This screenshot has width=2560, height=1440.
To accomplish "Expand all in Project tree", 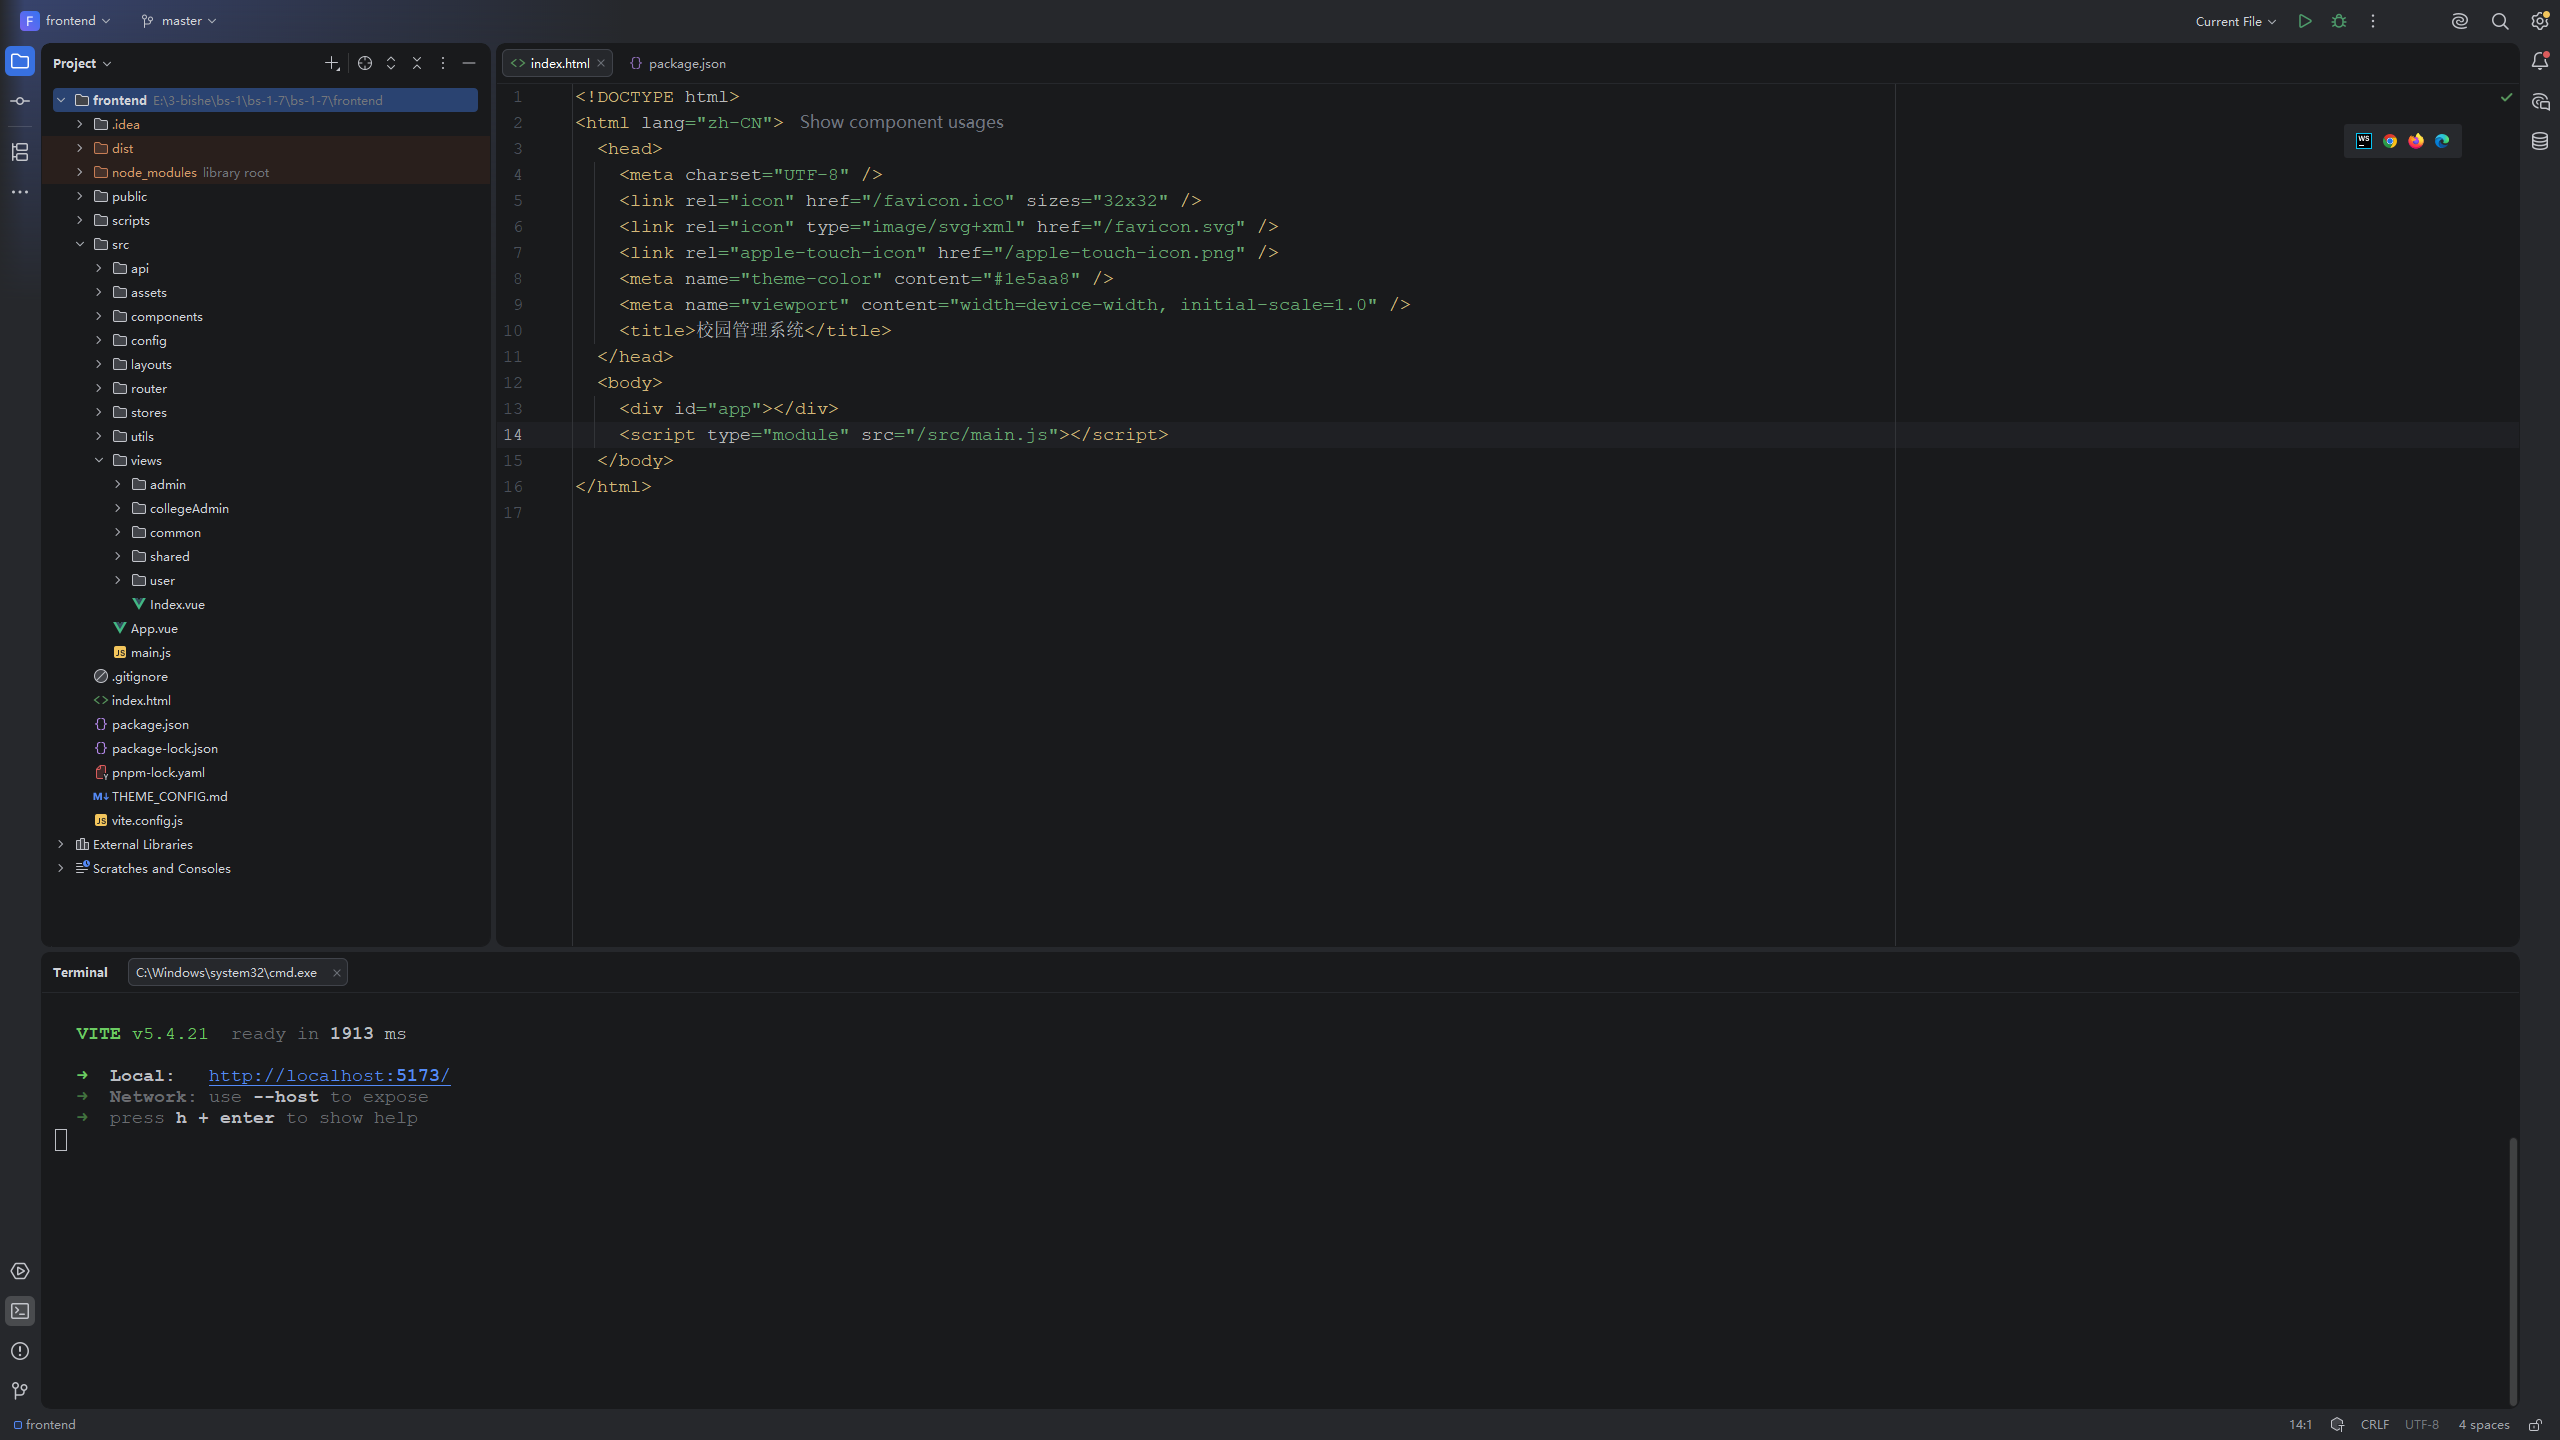I will (x=391, y=63).
